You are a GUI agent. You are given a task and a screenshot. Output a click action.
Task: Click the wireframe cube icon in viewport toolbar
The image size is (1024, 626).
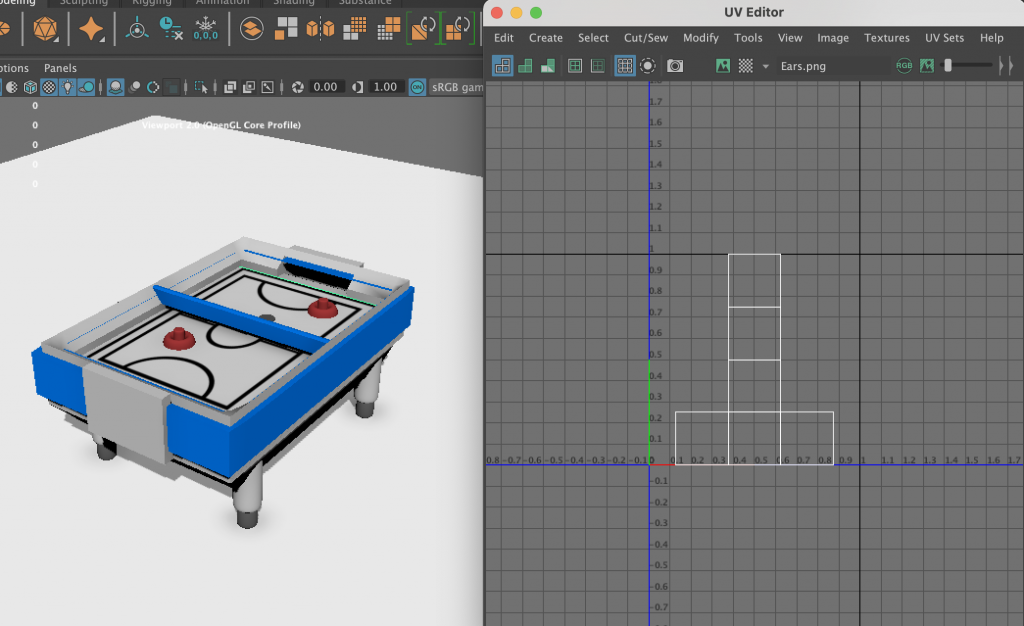coord(30,87)
